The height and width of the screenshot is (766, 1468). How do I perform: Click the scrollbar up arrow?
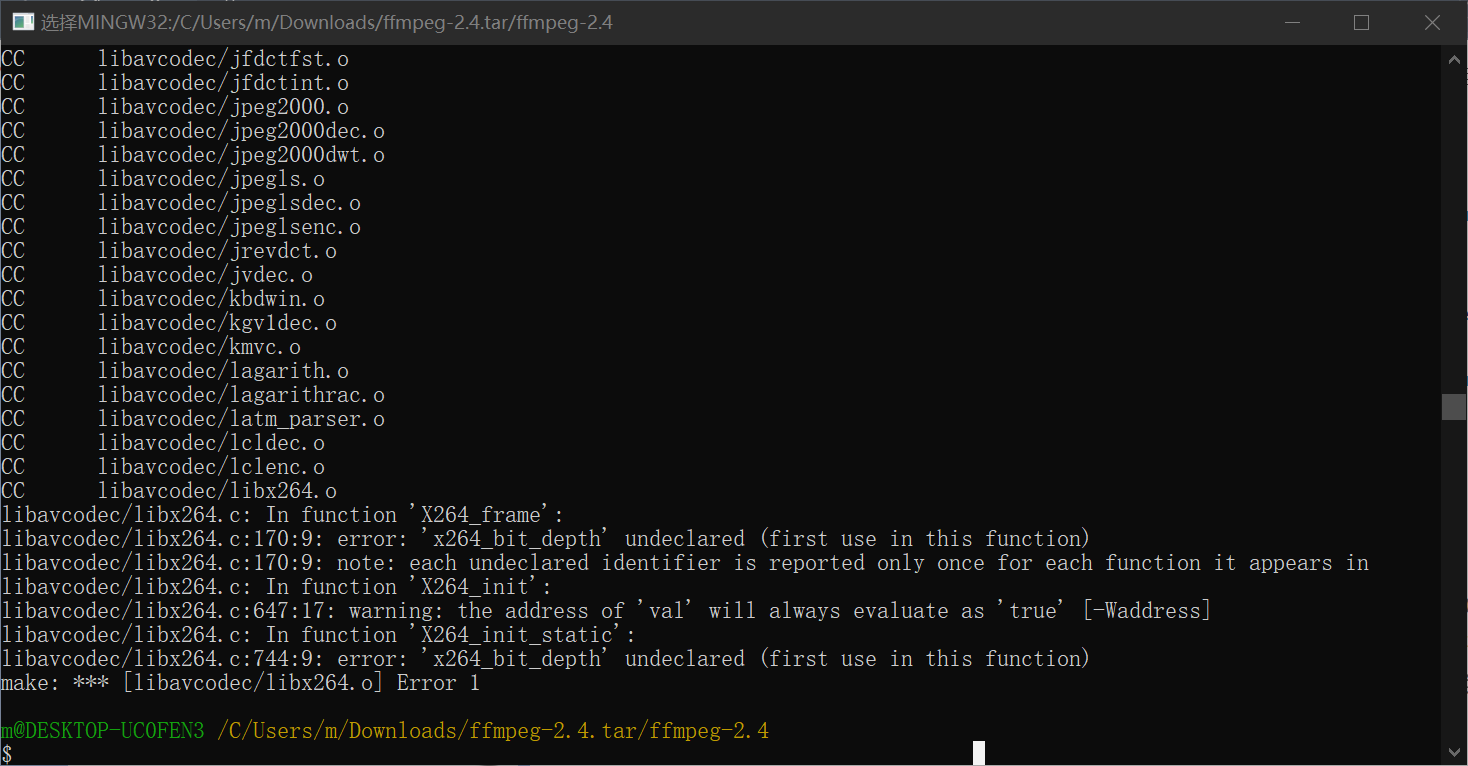pos(1454,60)
